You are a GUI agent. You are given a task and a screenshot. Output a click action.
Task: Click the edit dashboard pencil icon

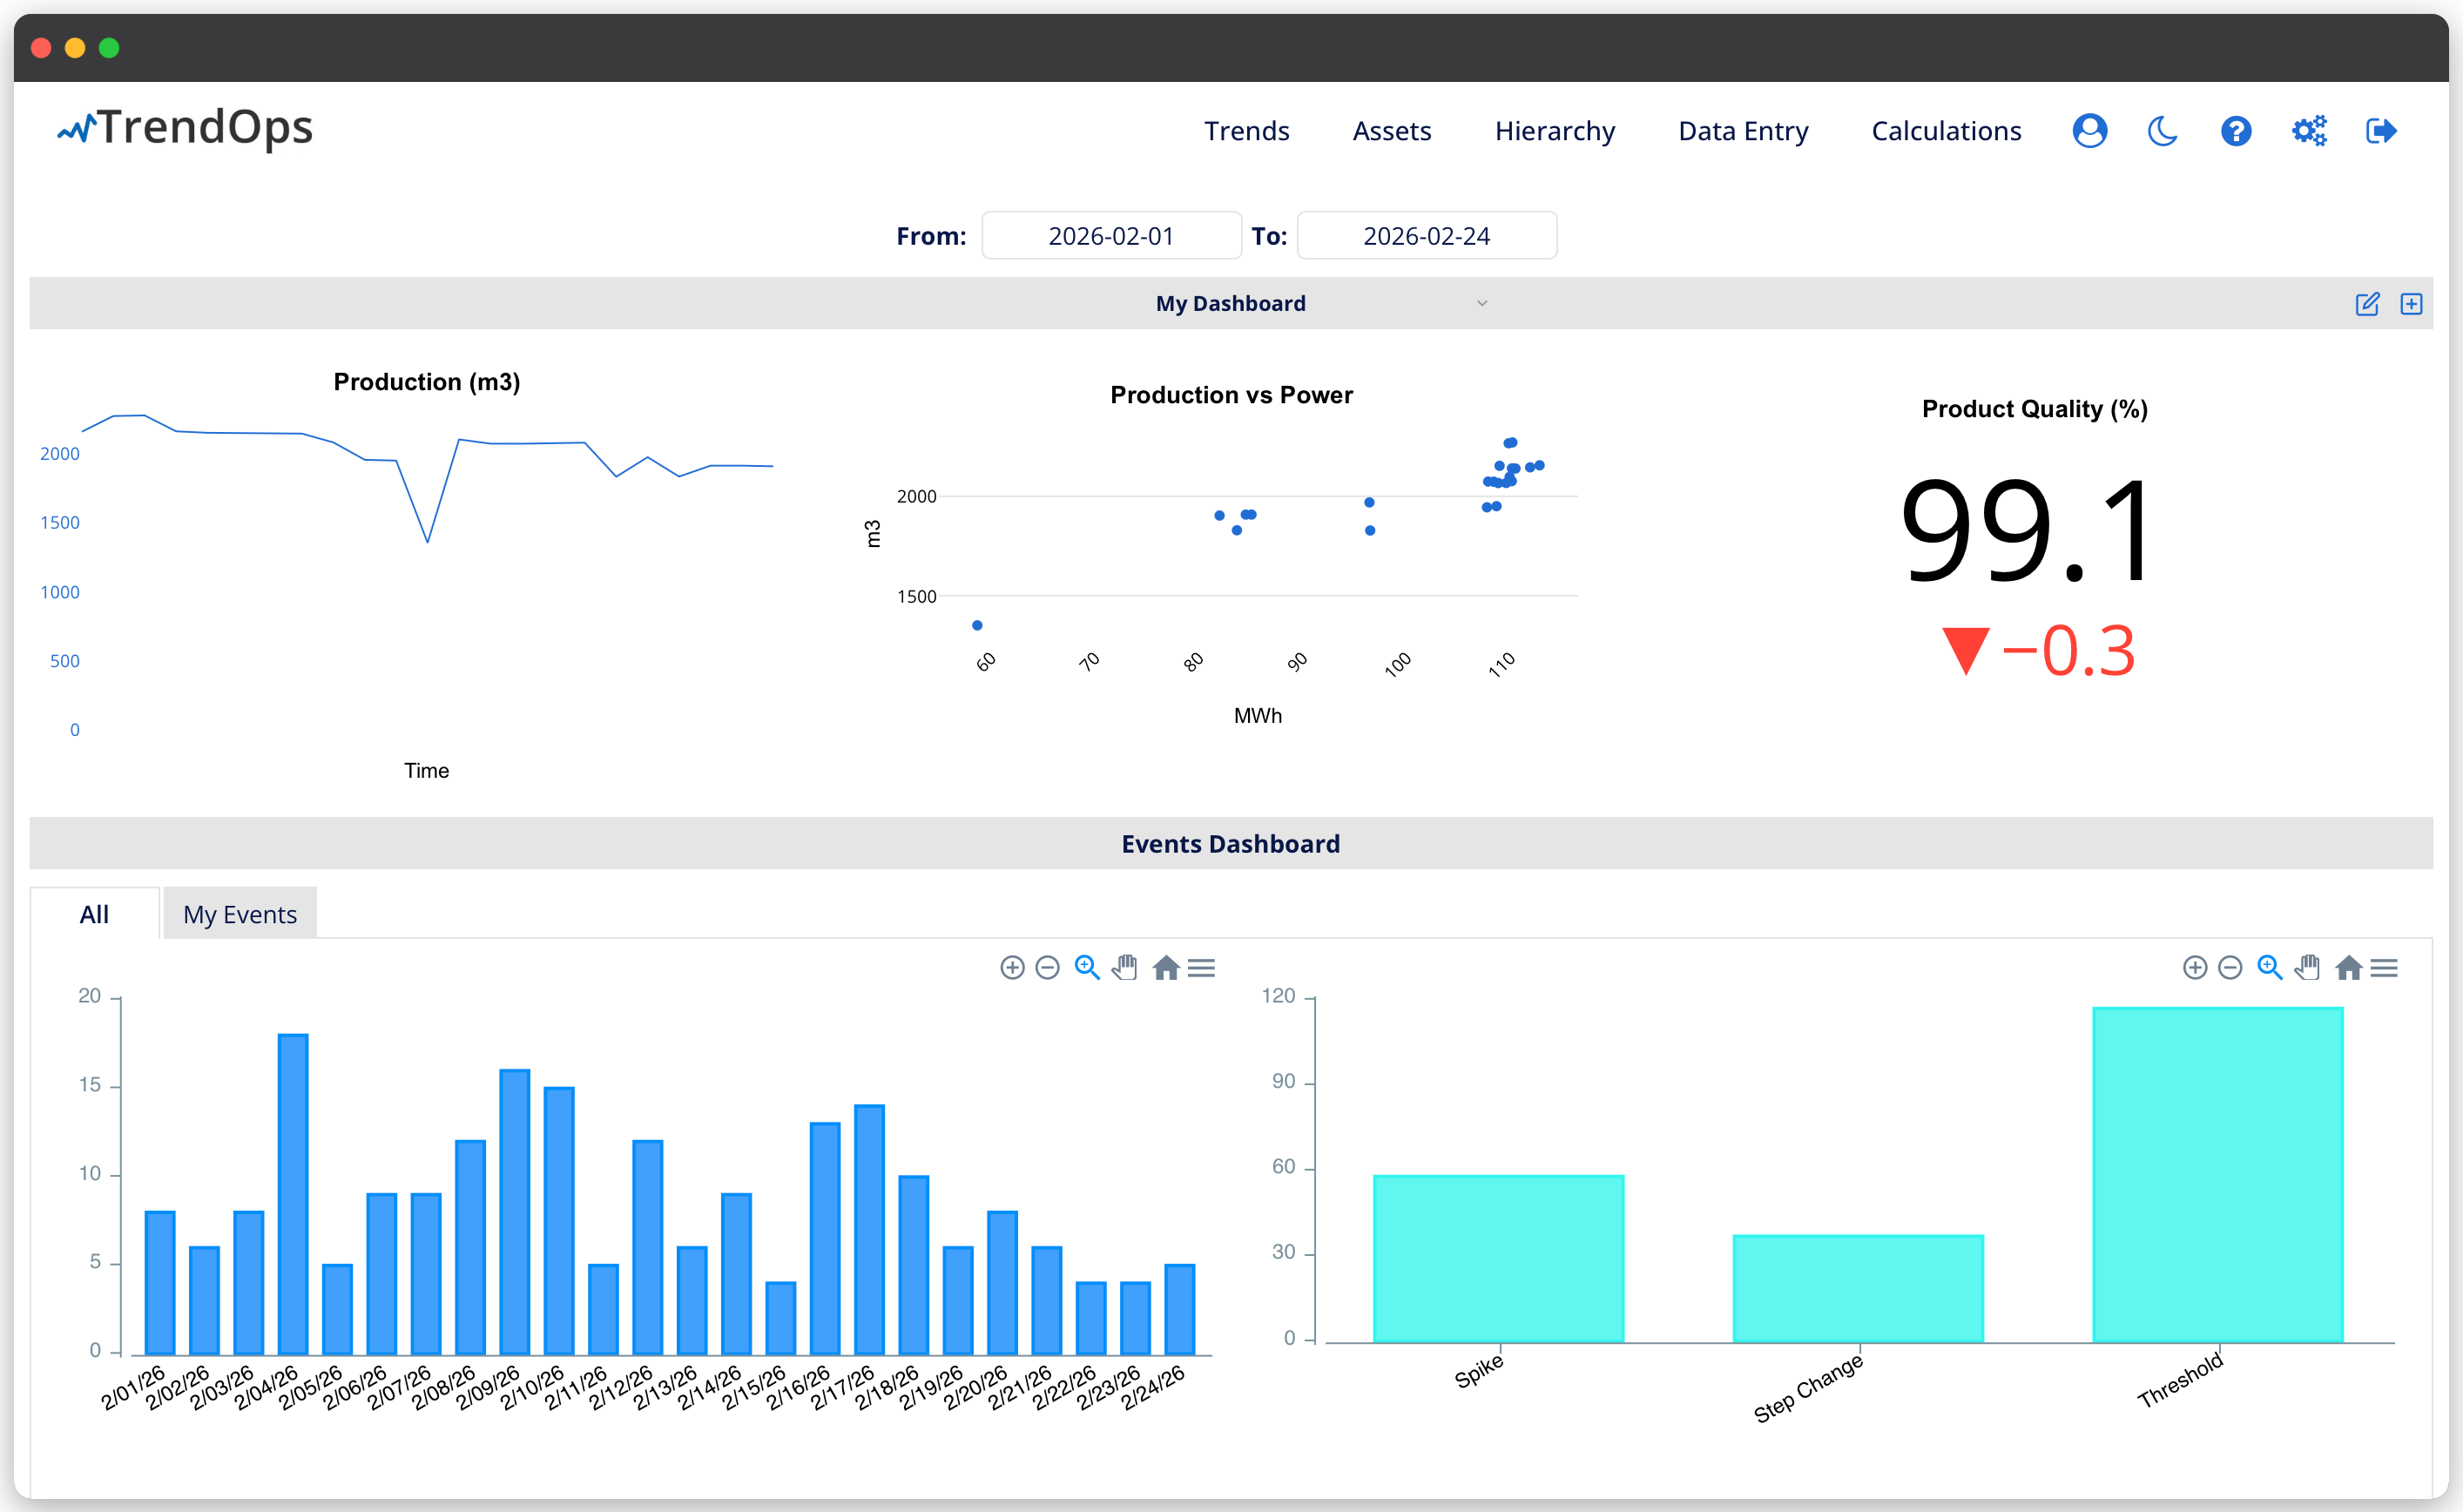(x=2367, y=304)
